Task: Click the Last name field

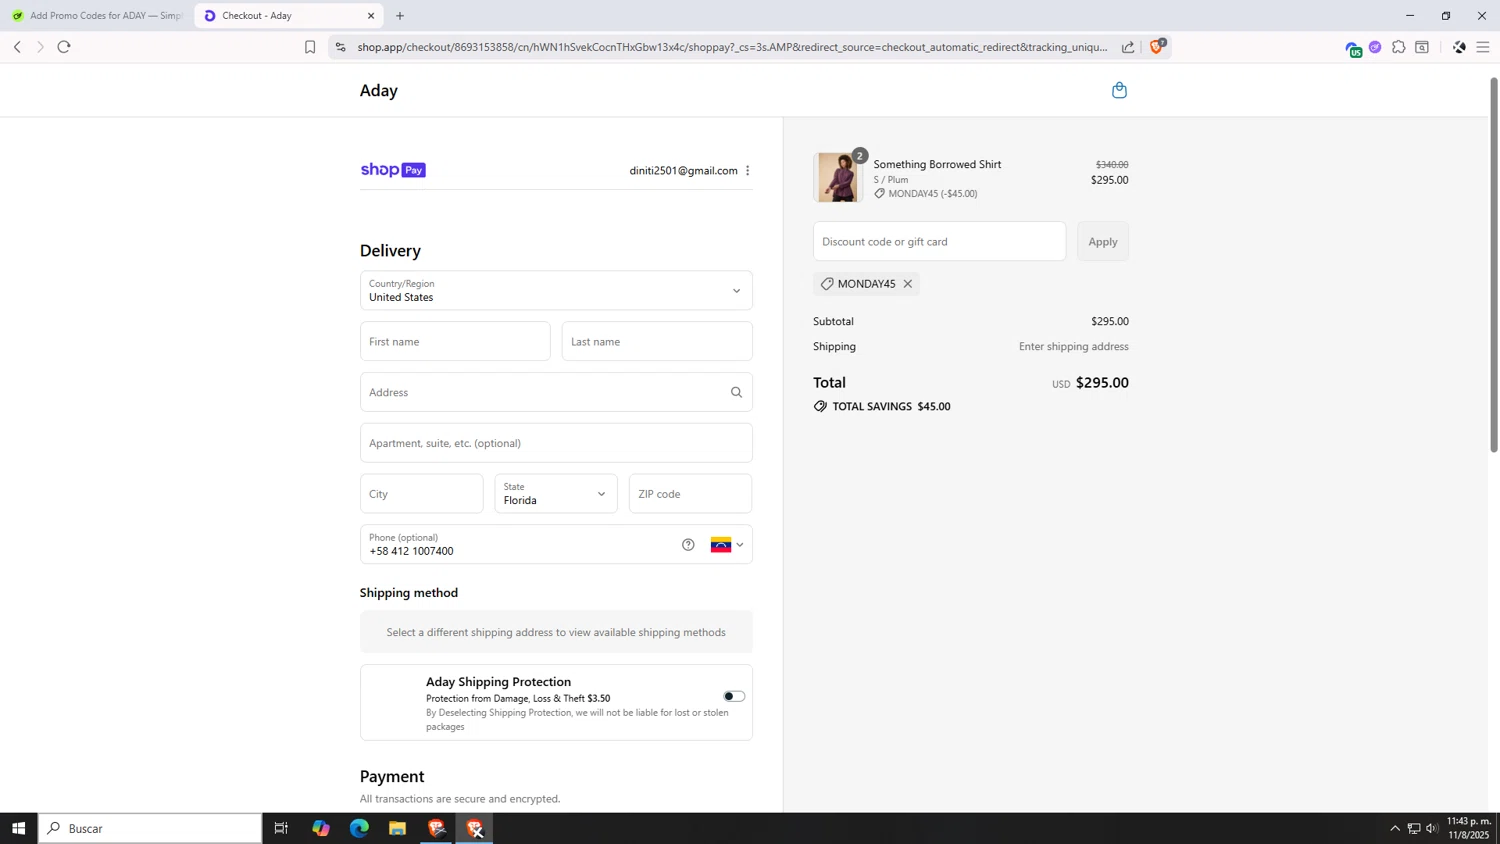Action: coord(657,341)
